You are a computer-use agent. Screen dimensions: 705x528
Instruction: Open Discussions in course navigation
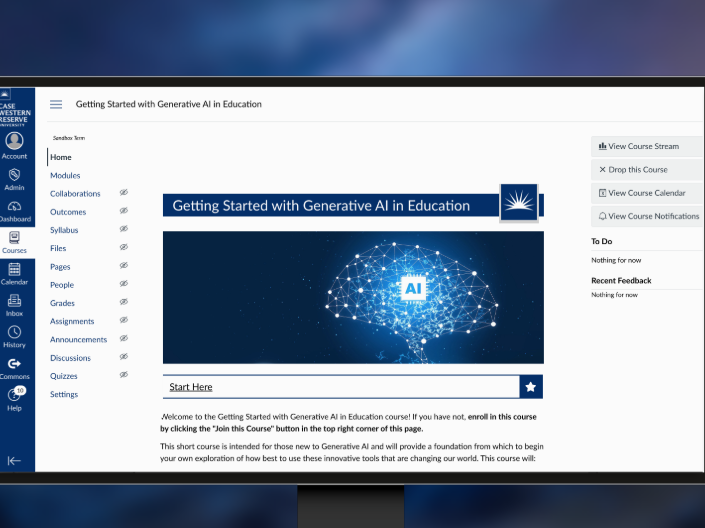click(70, 358)
